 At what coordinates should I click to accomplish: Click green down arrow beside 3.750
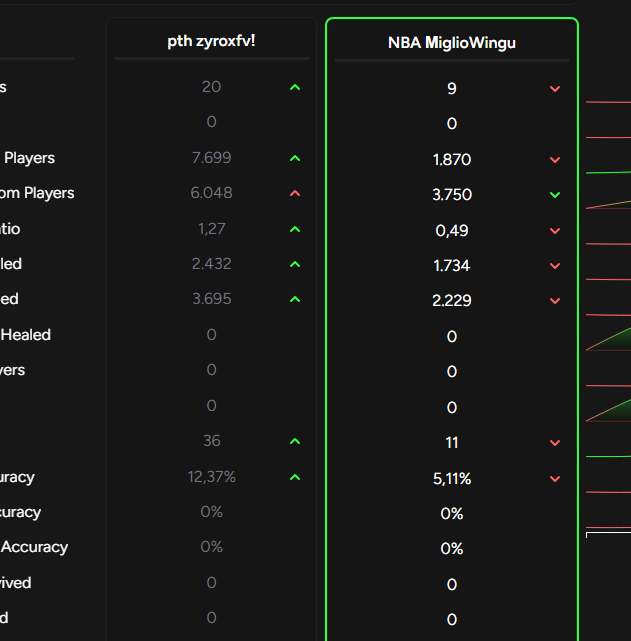555,195
